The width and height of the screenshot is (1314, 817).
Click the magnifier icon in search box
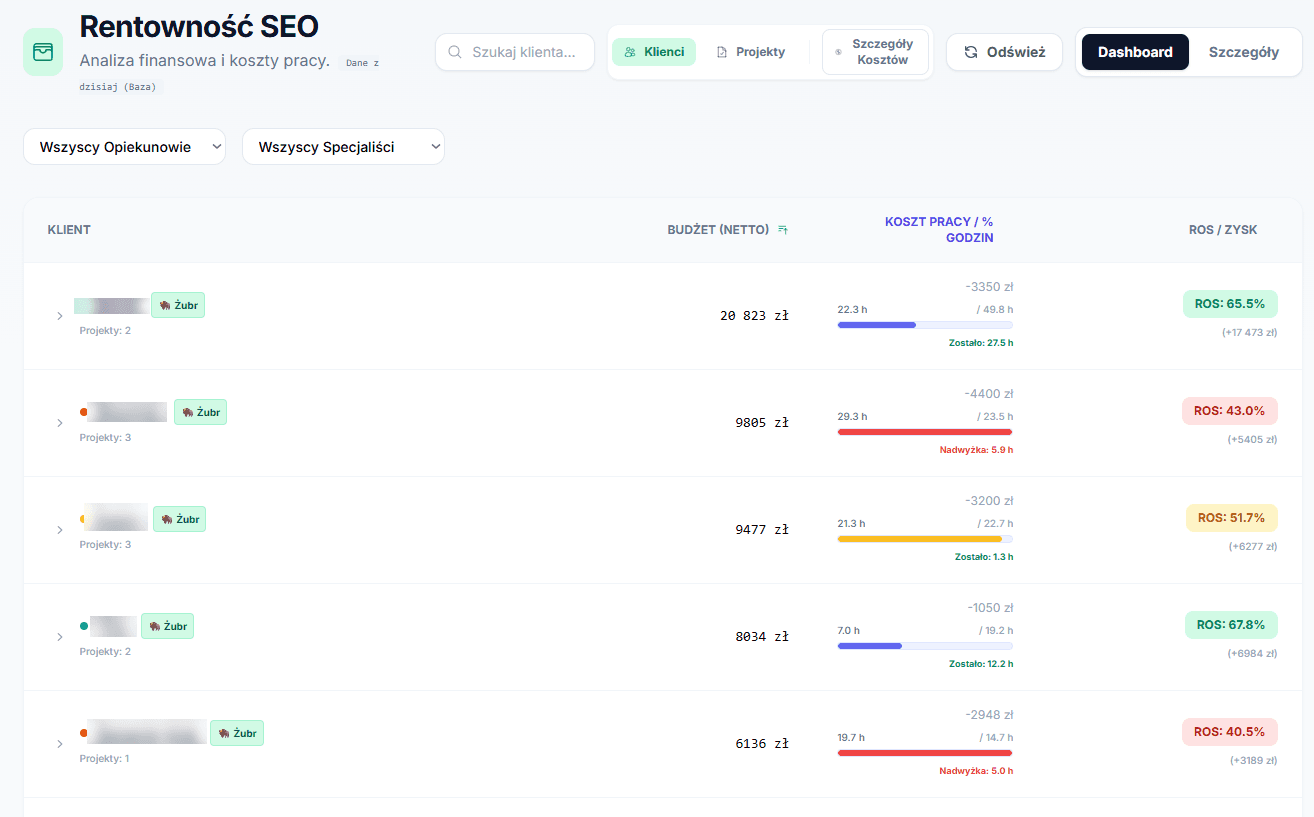tap(455, 52)
